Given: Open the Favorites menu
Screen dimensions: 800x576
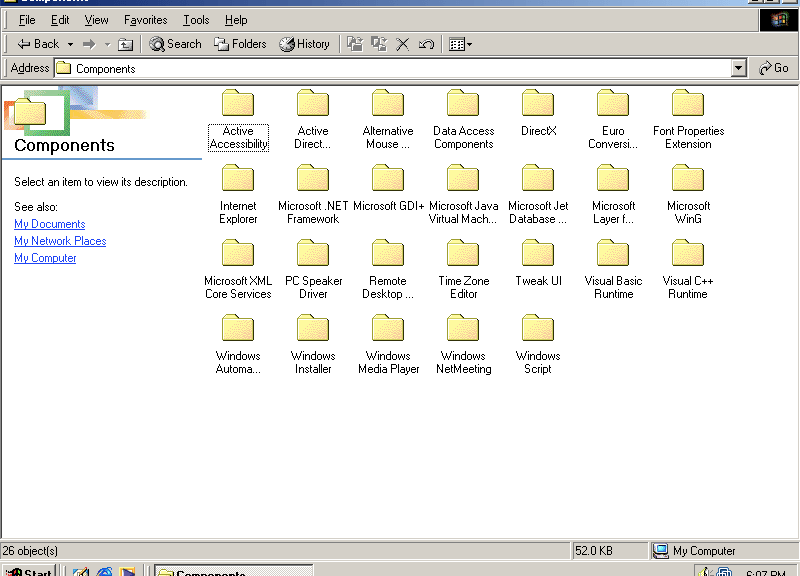Looking at the screenshot, I should point(145,20).
